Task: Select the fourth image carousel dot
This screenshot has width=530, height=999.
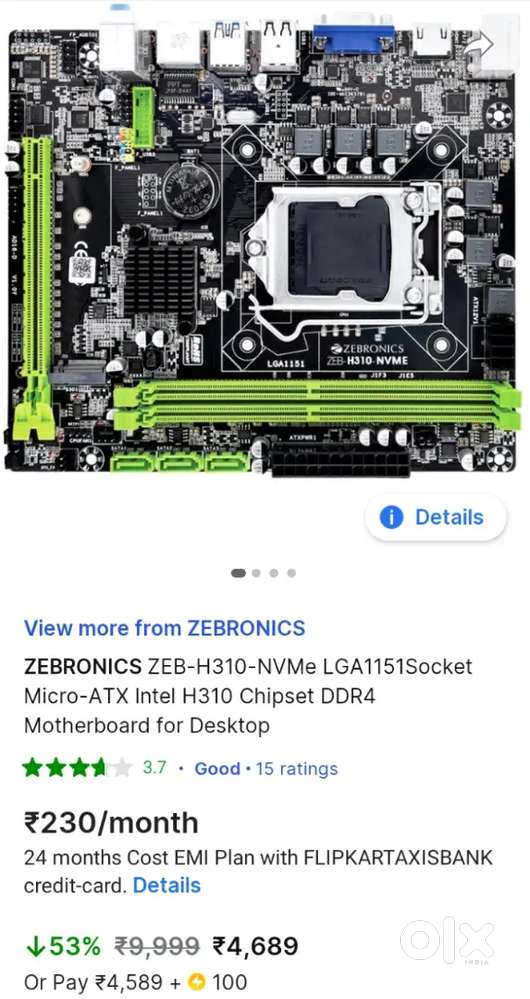Action: [x=291, y=573]
